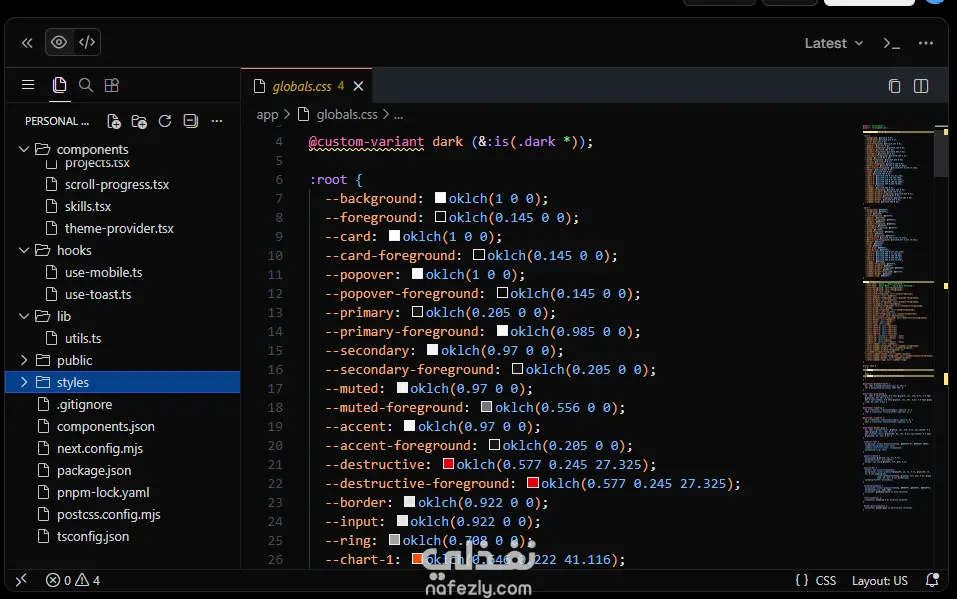Image resolution: width=957 pixels, height=599 pixels.
Task: Collapse the side panel with double chevron
Action: point(27,43)
